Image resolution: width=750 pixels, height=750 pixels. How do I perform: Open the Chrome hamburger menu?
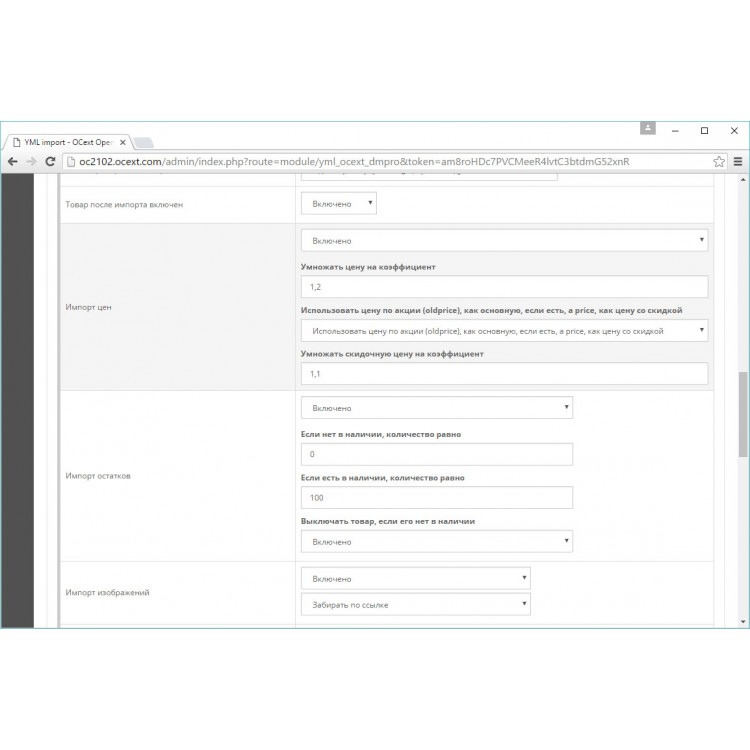(738, 162)
